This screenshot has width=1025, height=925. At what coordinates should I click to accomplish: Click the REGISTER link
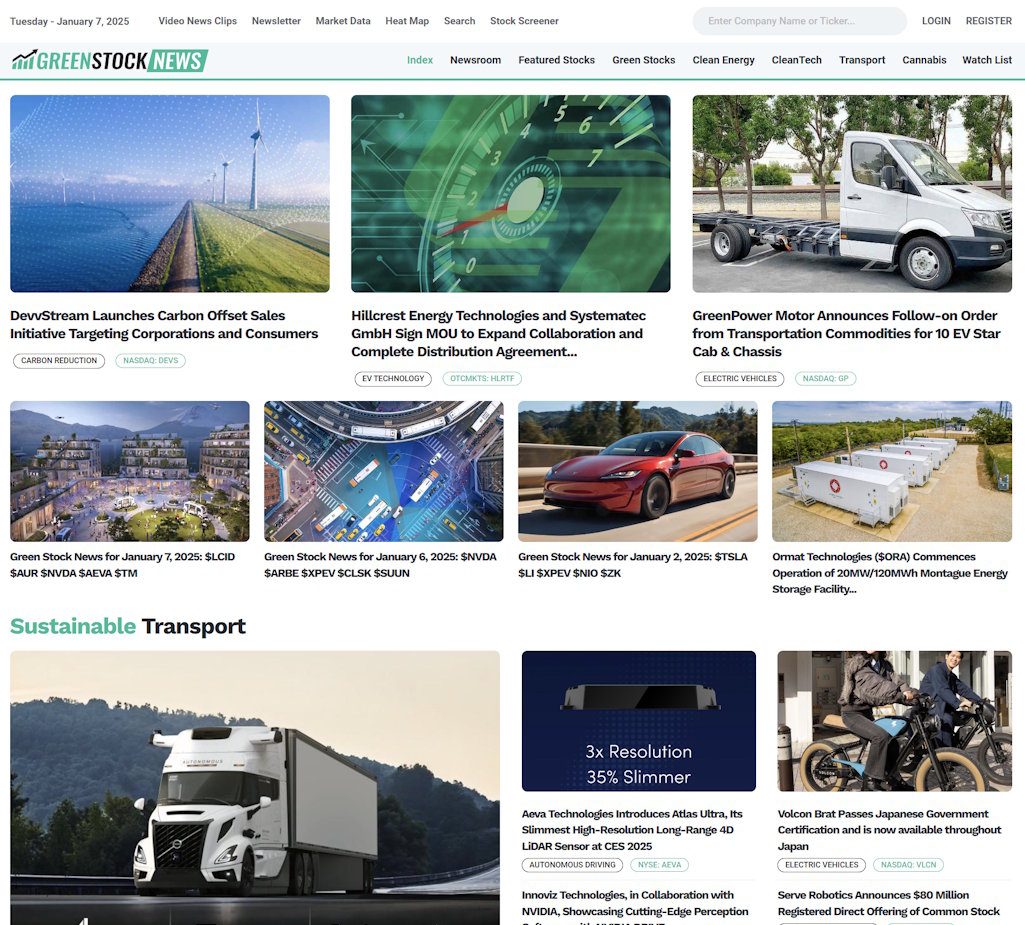point(988,21)
